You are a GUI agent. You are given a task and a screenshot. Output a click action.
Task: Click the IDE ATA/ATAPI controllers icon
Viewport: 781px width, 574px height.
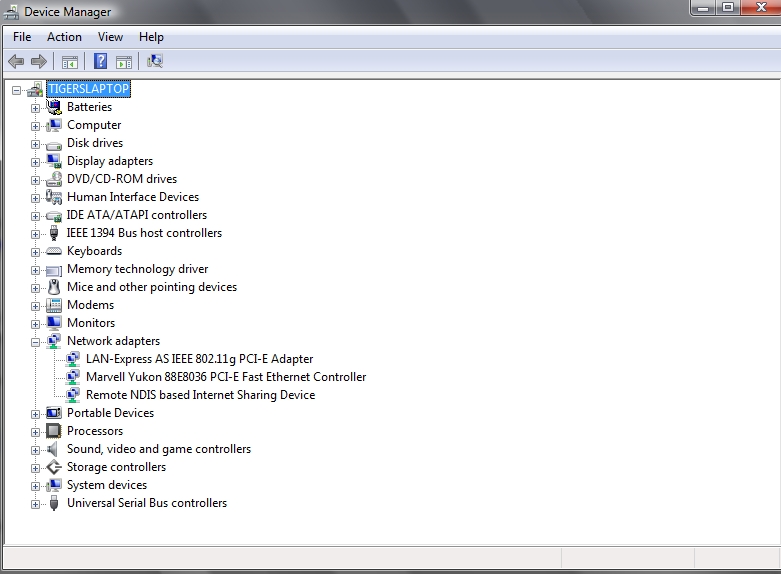54,216
